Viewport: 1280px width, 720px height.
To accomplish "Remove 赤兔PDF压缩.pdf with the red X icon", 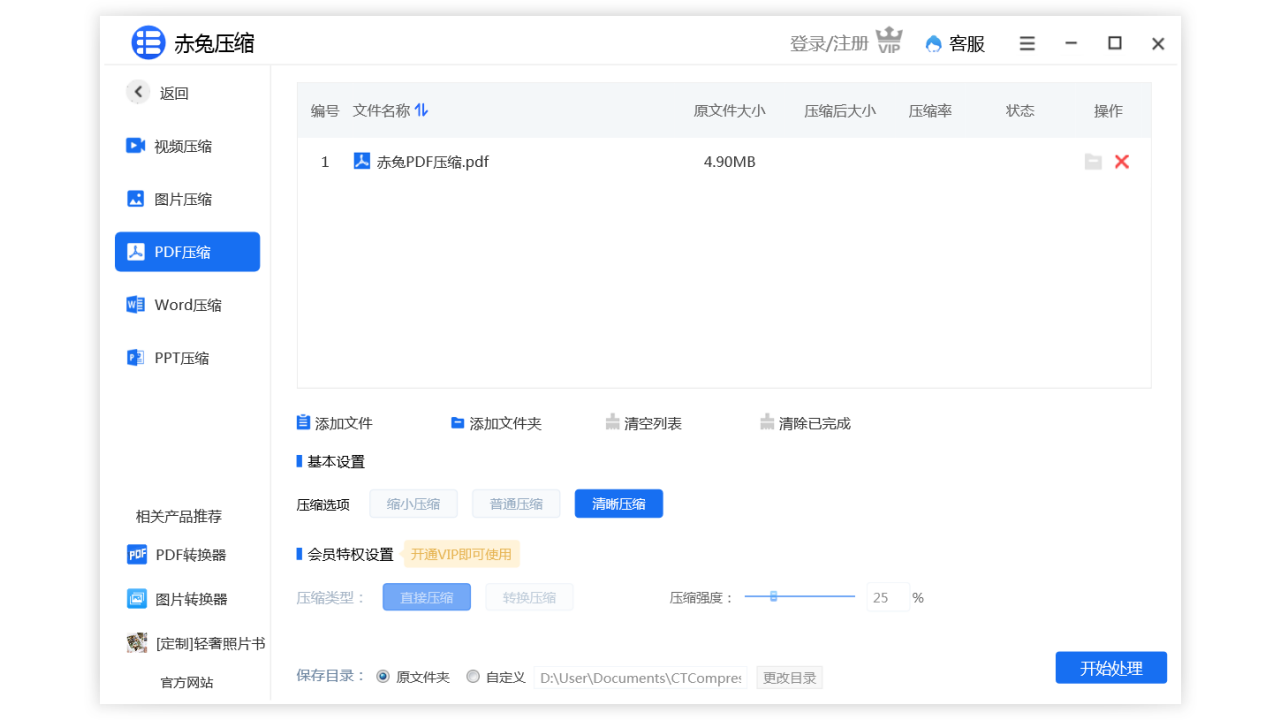I will pyautogui.click(x=1121, y=161).
